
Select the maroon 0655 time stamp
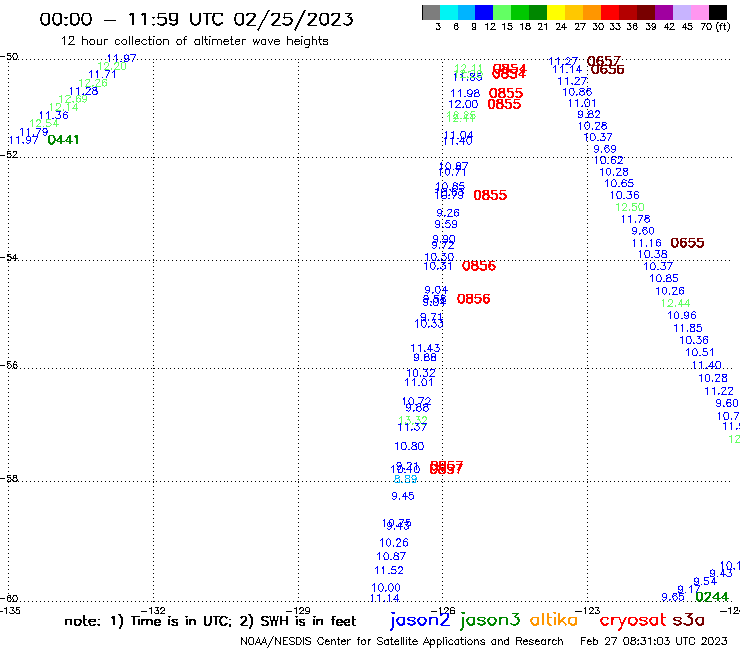[x=687, y=243]
